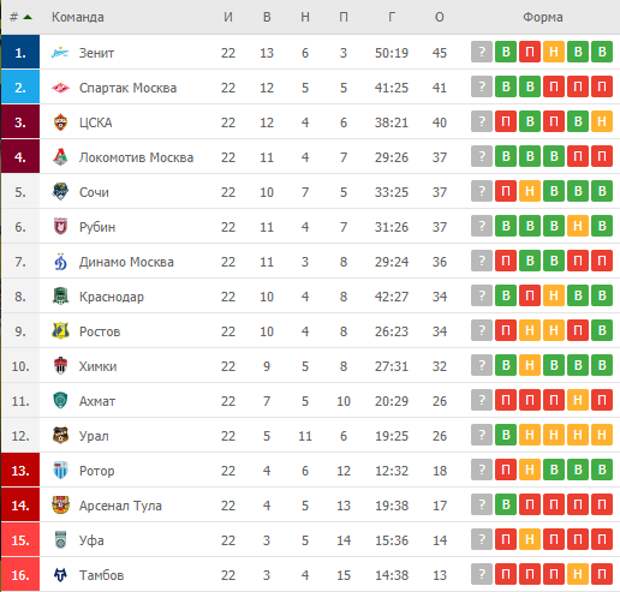Open Рубин team page link
This screenshot has width=620, height=592.
(97, 227)
